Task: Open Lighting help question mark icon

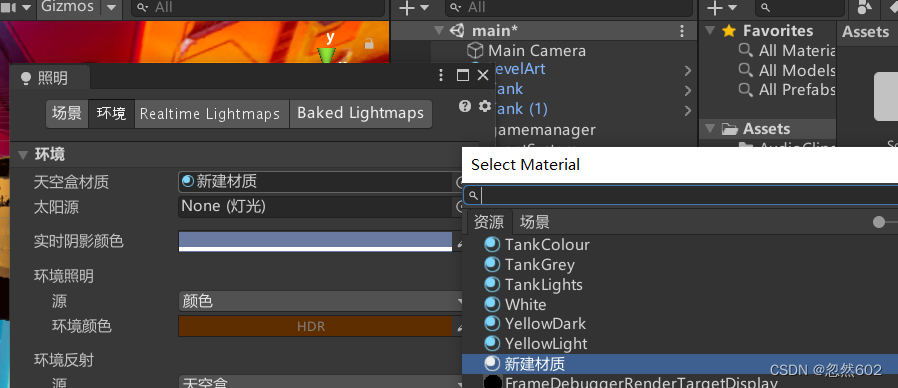Action: point(465,106)
